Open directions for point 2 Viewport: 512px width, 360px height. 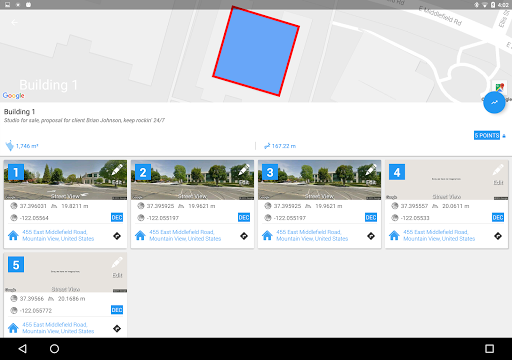point(244,236)
